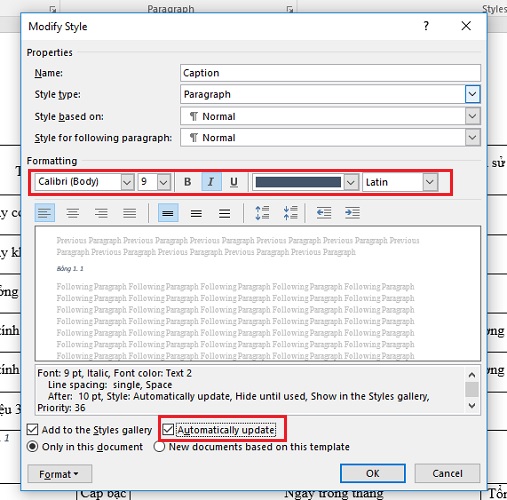This screenshot has height=500, width=507.
Task: Open the Style type dropdown
Action: [x=472, y=94]
